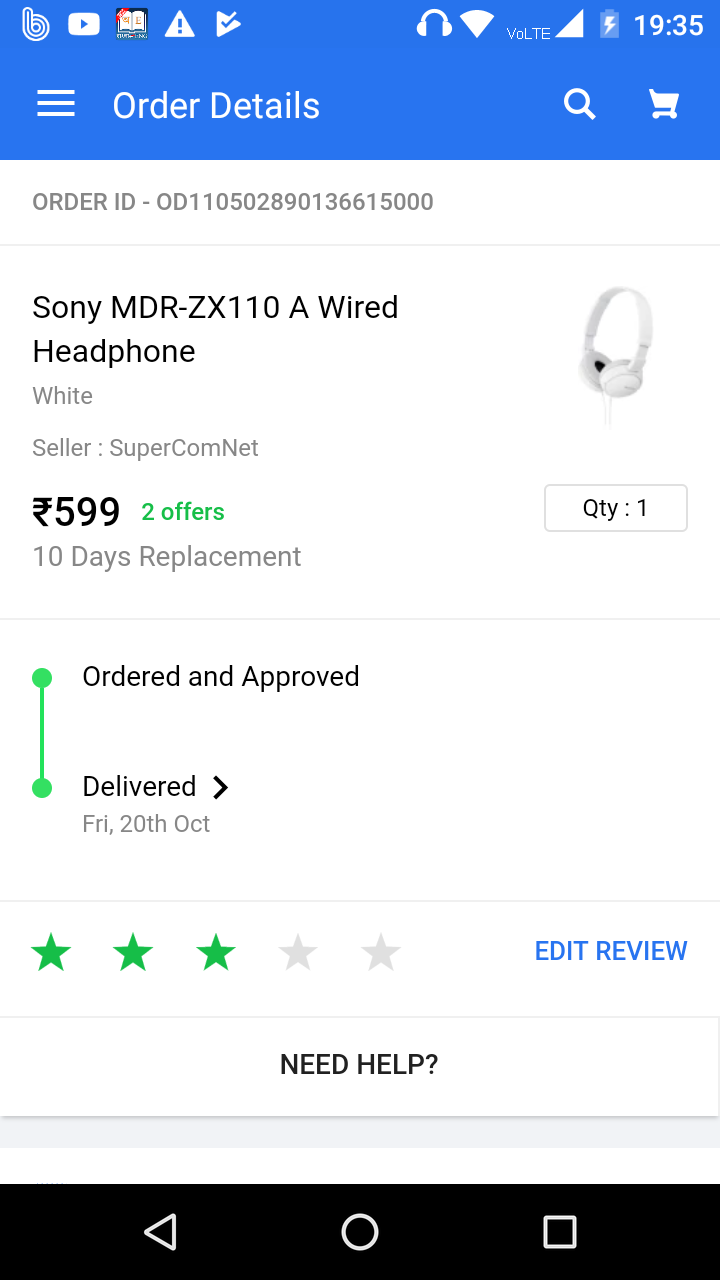This screenshot has width=720, height=1280.
Task: Set rating to five stars
Action: tap(381, 952)
